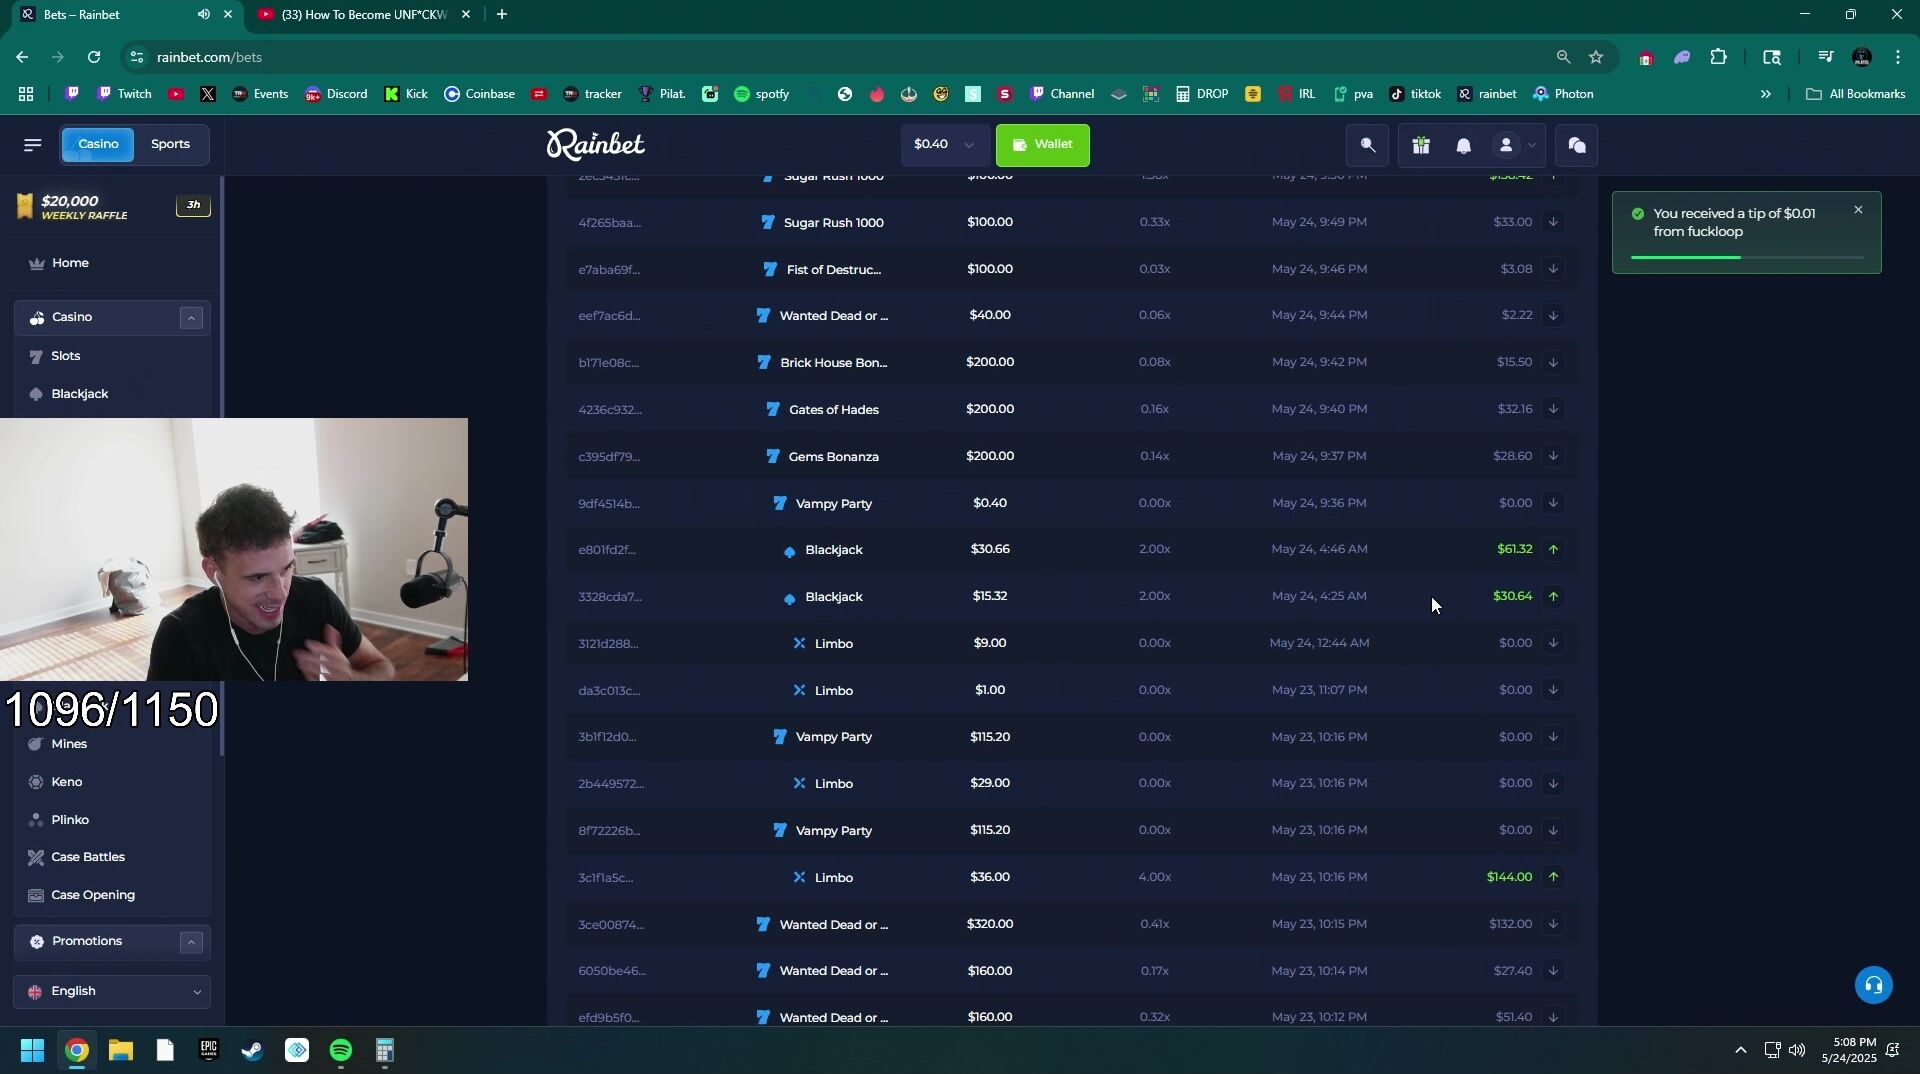Viewport: 1920px width, 1074px height.
Task: Open the taskbar volume control
Action: (x=1797, y=1051)
